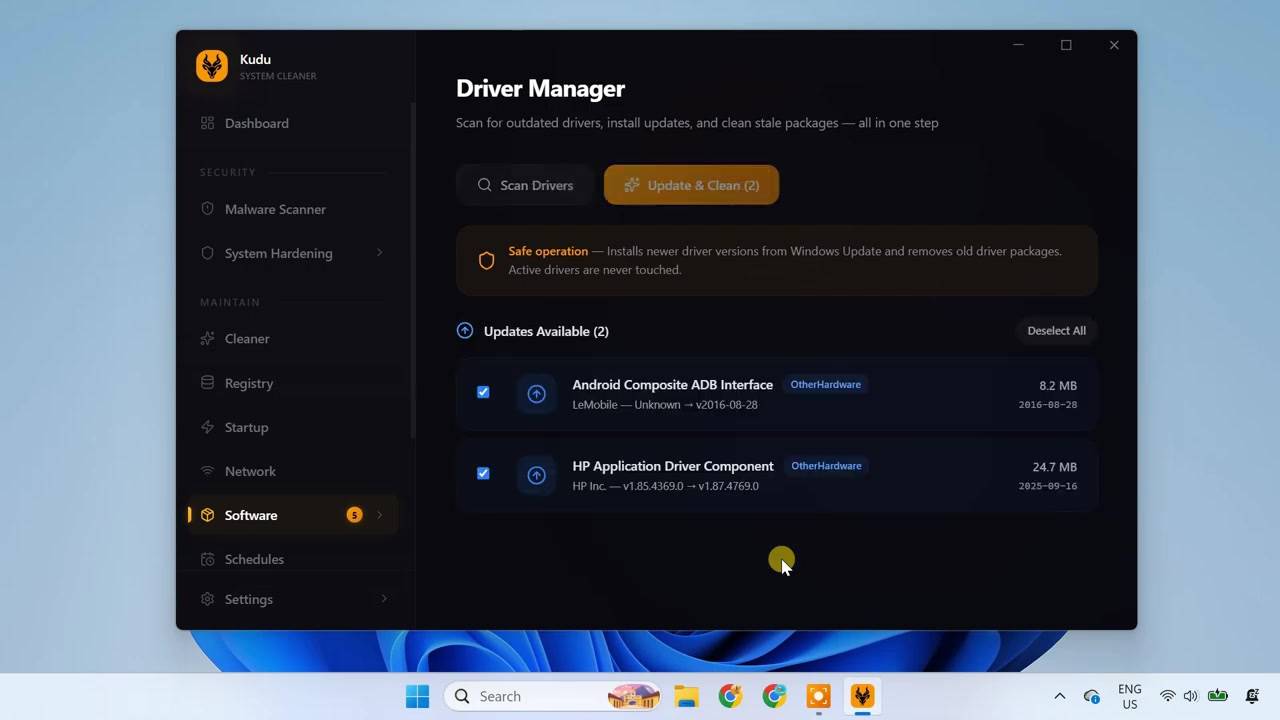Go to the Registry section
Viewport: 1280px width, 720px height.
click(x=292, y=383)
